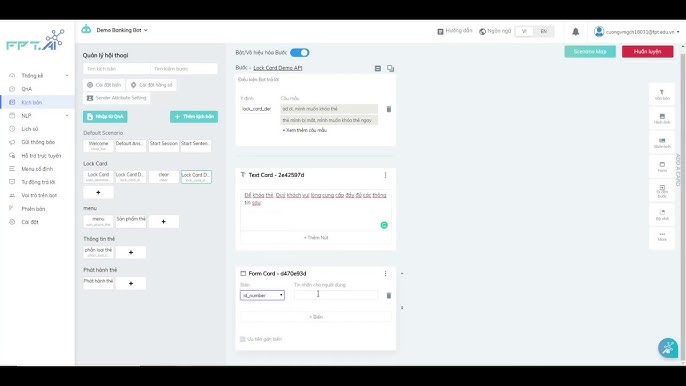
Task: Check Ưu tiên gán biến checkbox
Action: tap(243, 339)
